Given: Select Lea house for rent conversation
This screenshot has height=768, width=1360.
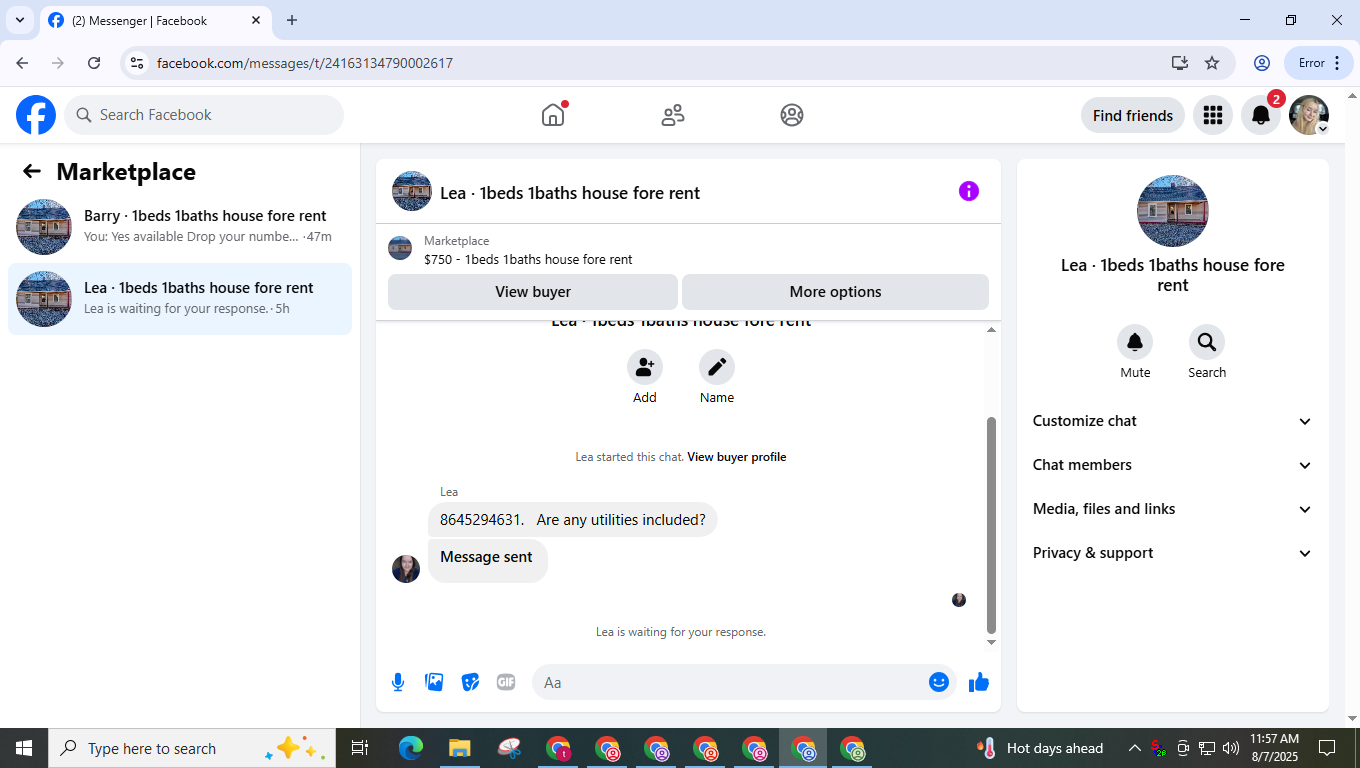Looking at the screenshot, I should tap(180, 299).
